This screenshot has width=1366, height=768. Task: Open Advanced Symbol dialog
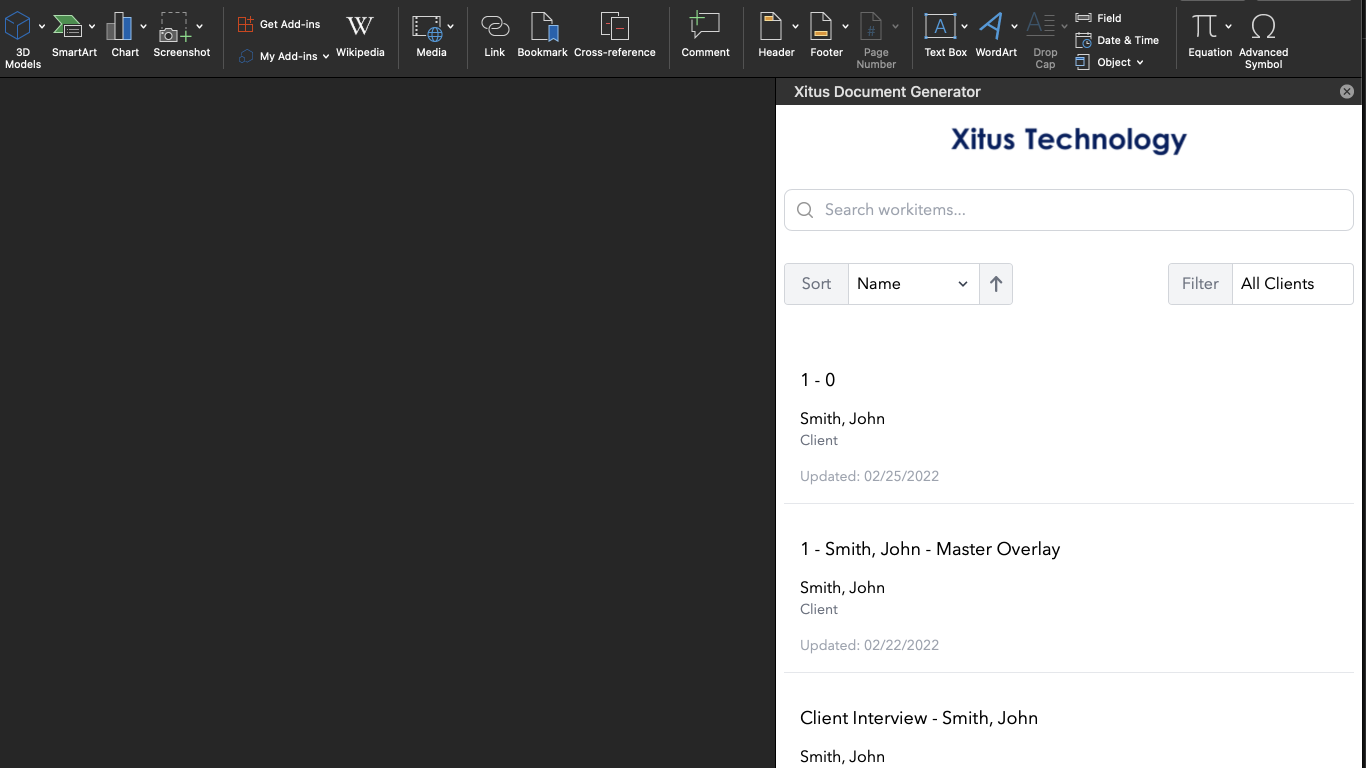(1264, 40)
